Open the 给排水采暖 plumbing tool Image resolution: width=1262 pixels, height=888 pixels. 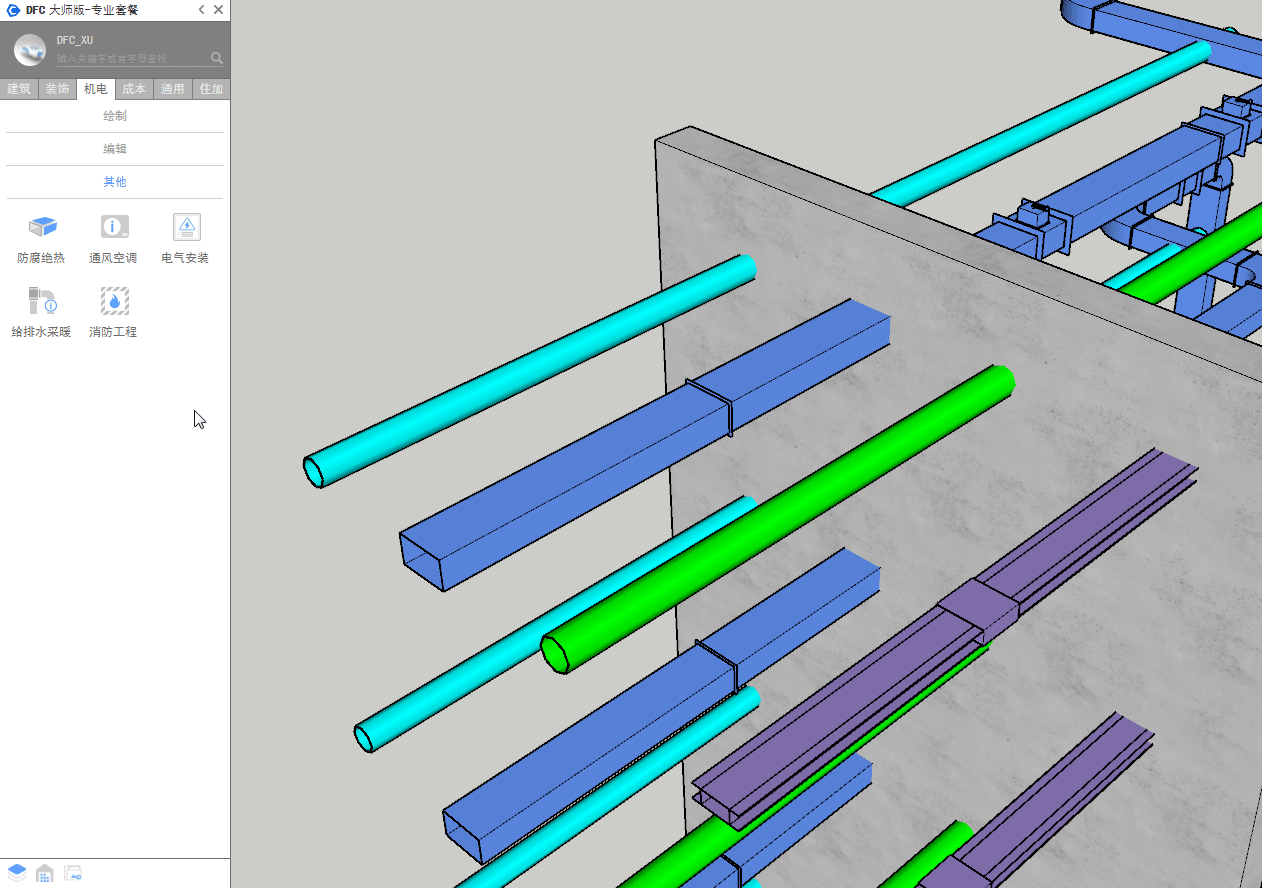pyautogui.click(x=42, y=302)
